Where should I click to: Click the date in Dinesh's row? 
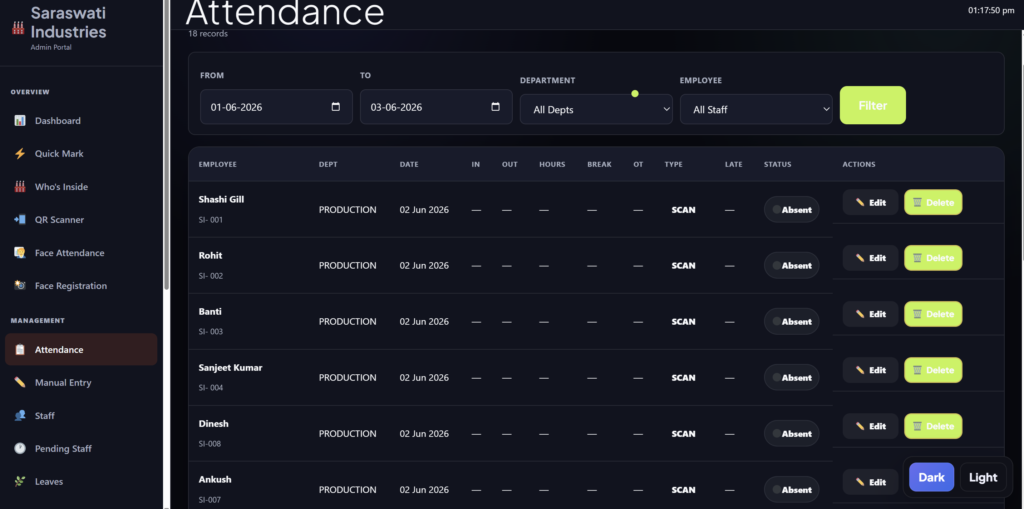[x=424, y=434]
